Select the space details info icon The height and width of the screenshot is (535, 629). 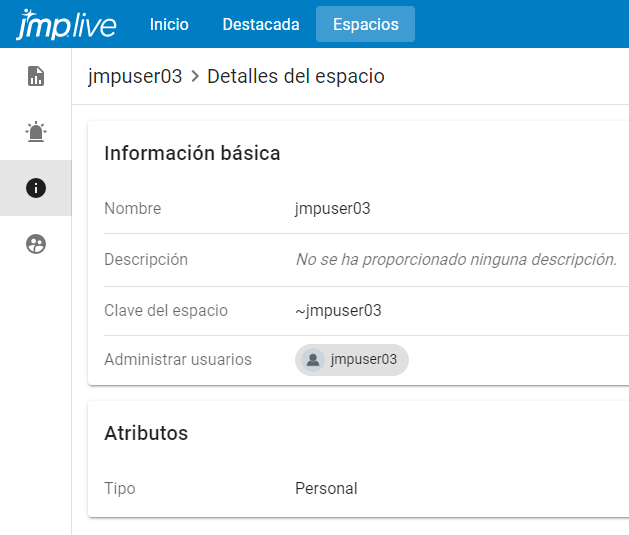(x=36, y=188)
